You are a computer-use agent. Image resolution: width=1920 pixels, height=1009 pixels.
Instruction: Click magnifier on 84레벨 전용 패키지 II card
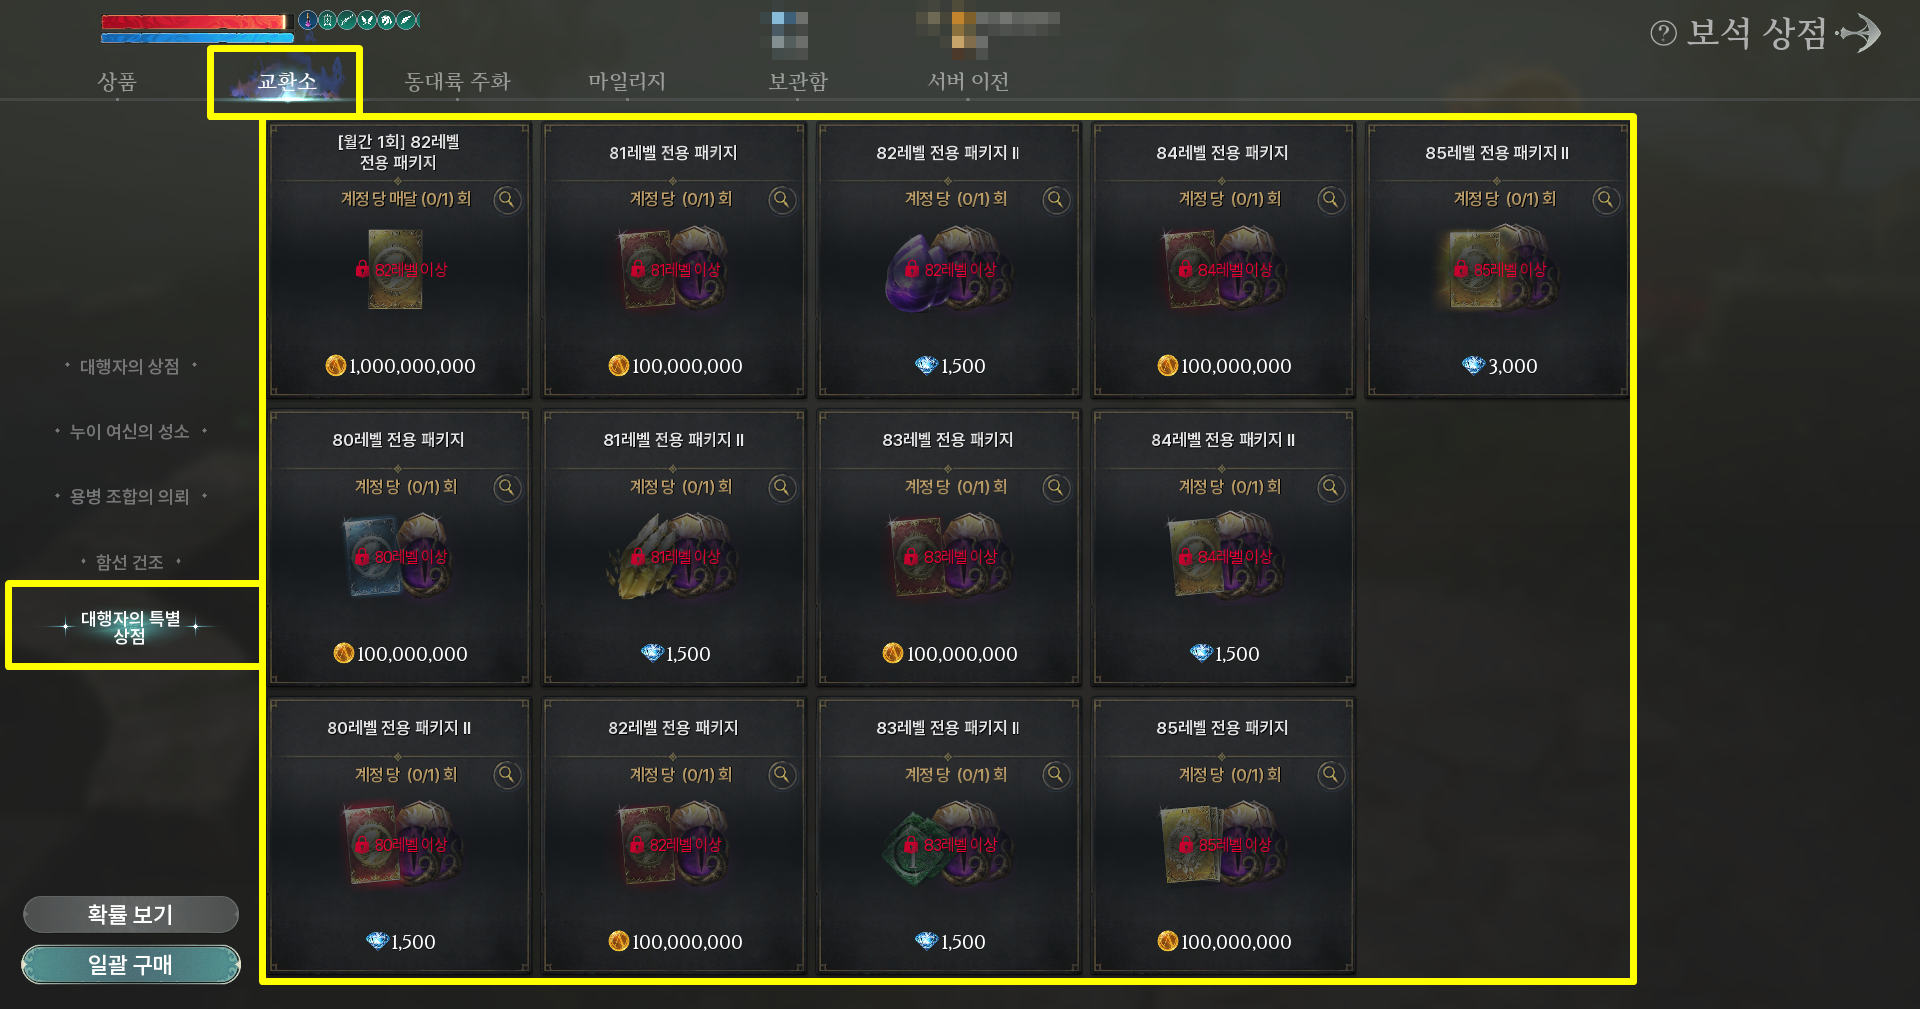pos(1330,488)
